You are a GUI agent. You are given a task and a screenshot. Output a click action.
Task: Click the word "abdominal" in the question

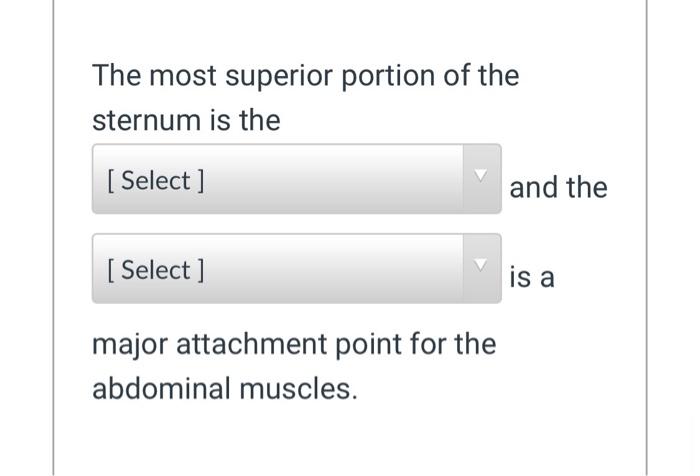coord(161,388)
